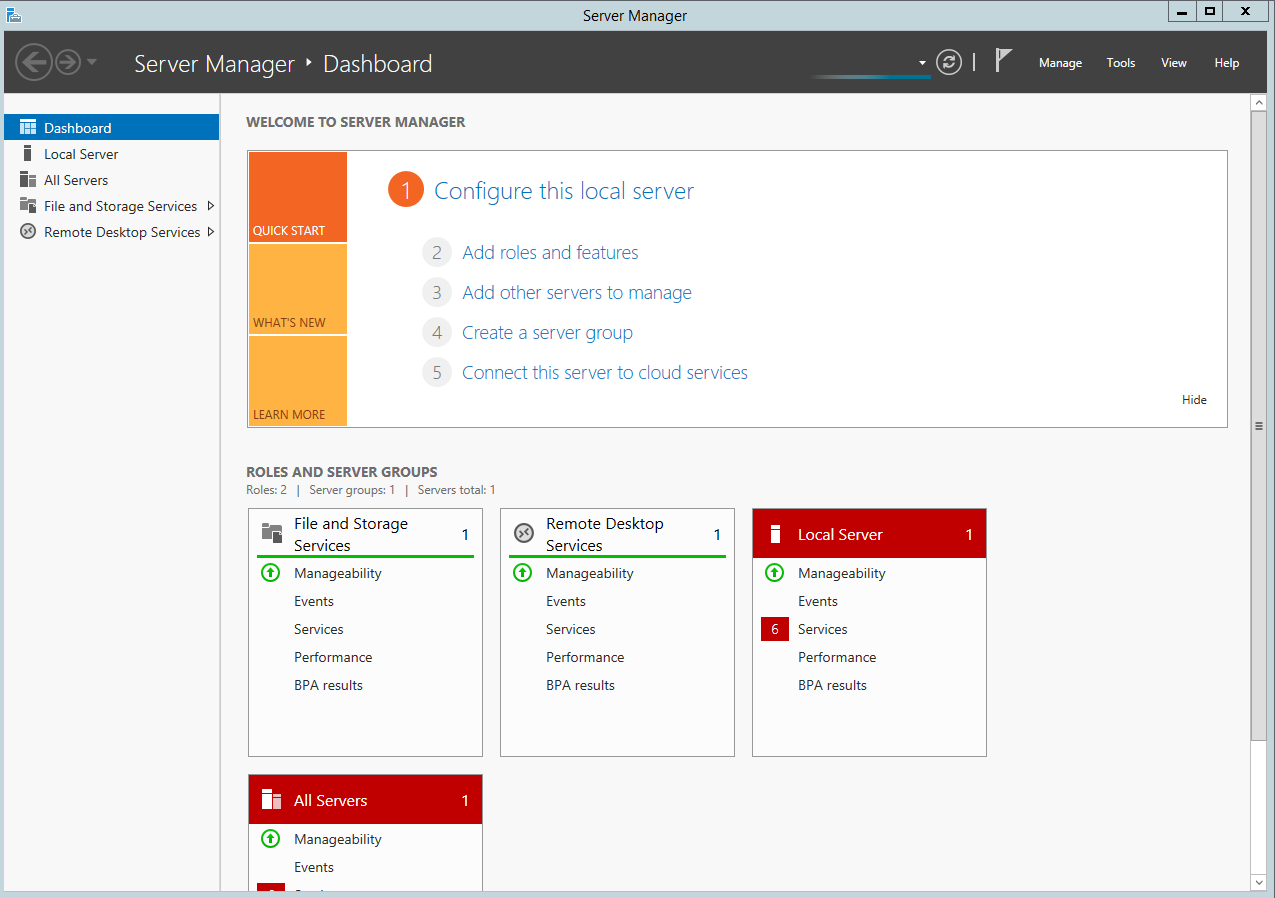Click the vertical scrollbar thumb

(1259, 426)
